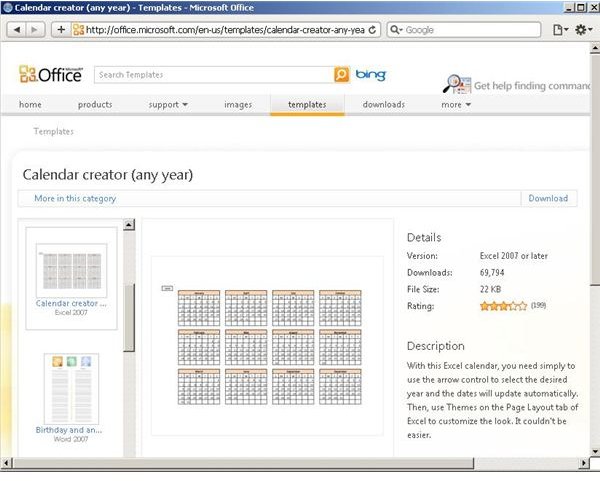Click the Bing logo
Viewport: 600px width, 481px height.
(x=370, y=74)
